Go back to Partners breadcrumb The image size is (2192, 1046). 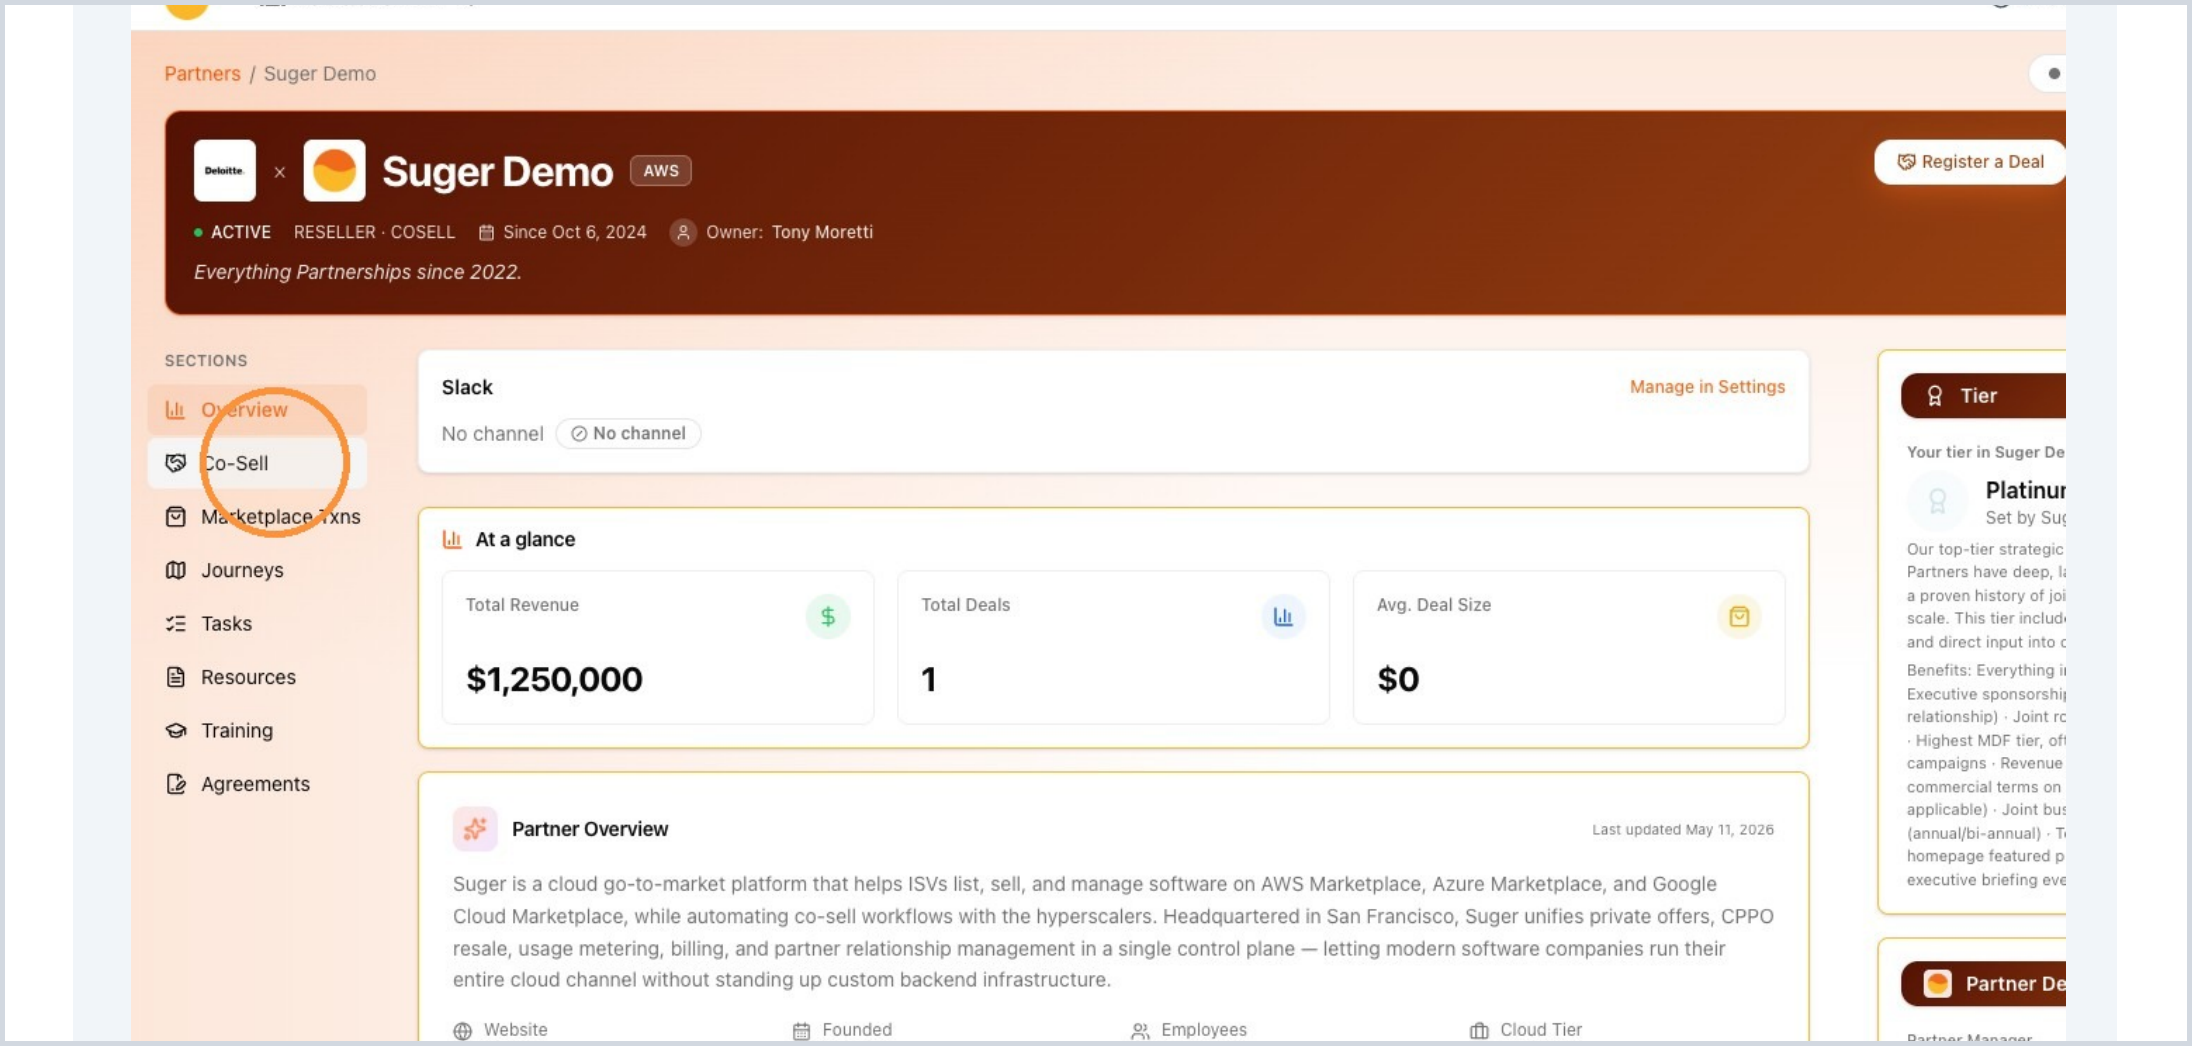point(202,74)
